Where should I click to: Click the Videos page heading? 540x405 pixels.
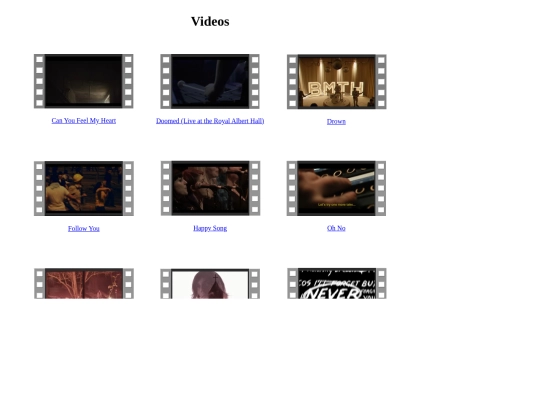(x=210, y=21)
